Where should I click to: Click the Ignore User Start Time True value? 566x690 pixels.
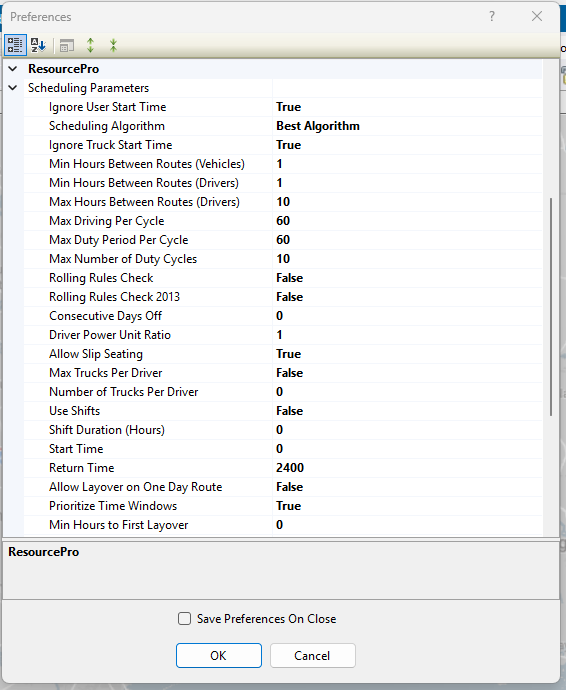click(x=289, y=107)
